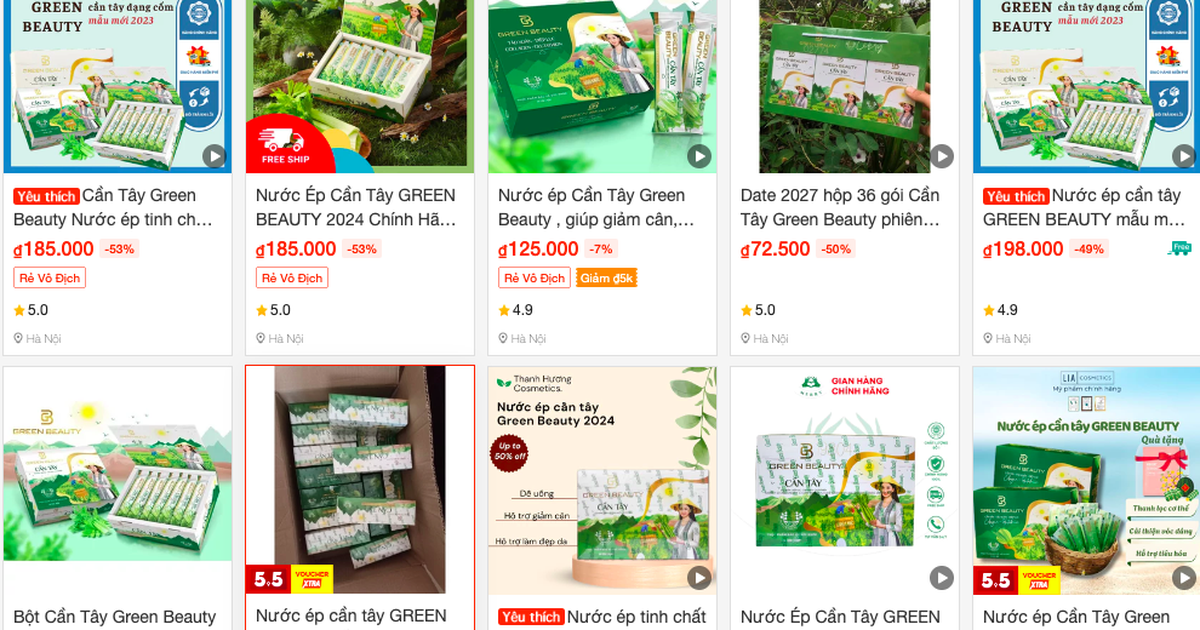
Task: Click star rating 4.9 under đ125.000 item
Action: (x=516, y=310)
